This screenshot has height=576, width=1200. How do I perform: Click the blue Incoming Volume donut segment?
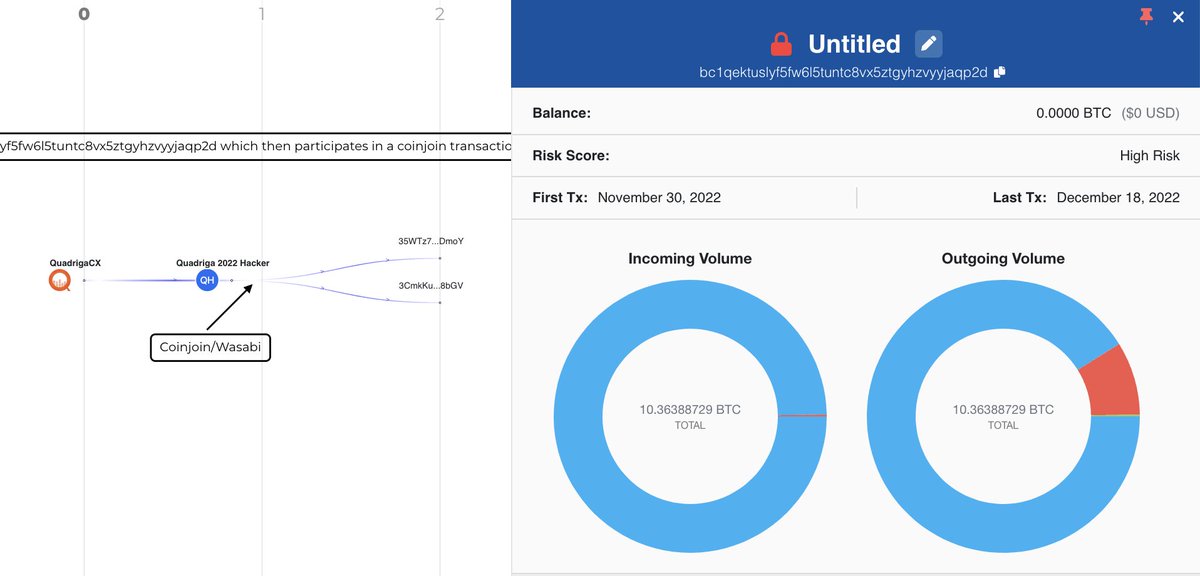(x=578, y=416)
